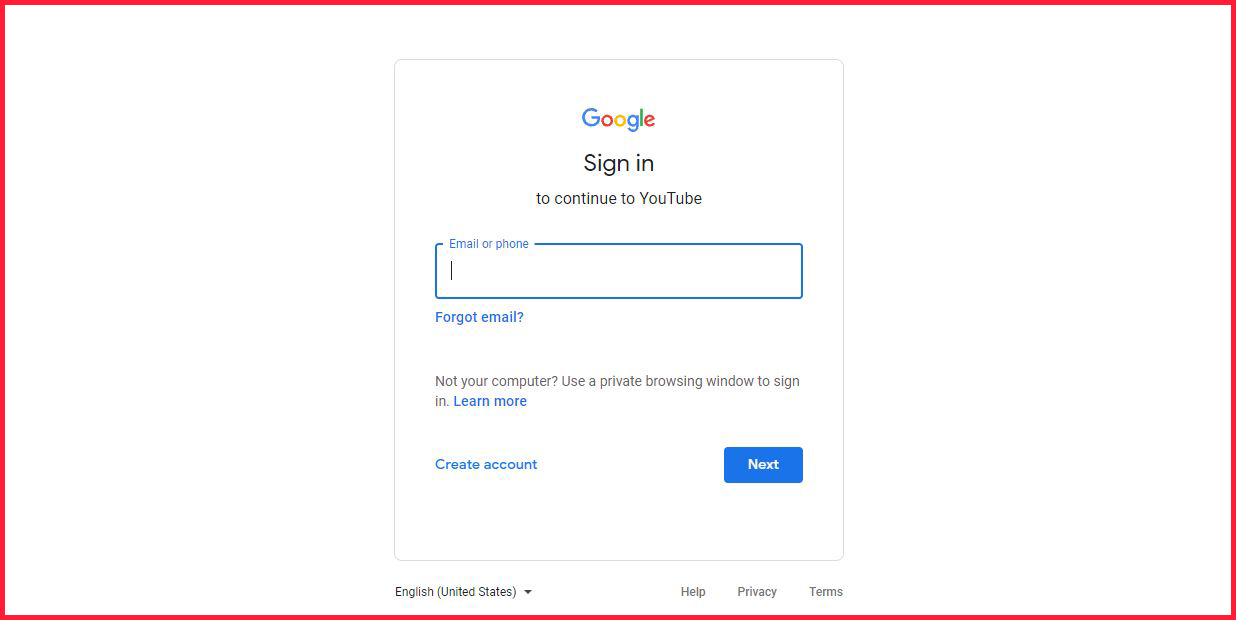Click the 'Sign in' heading text

point(619,163)
